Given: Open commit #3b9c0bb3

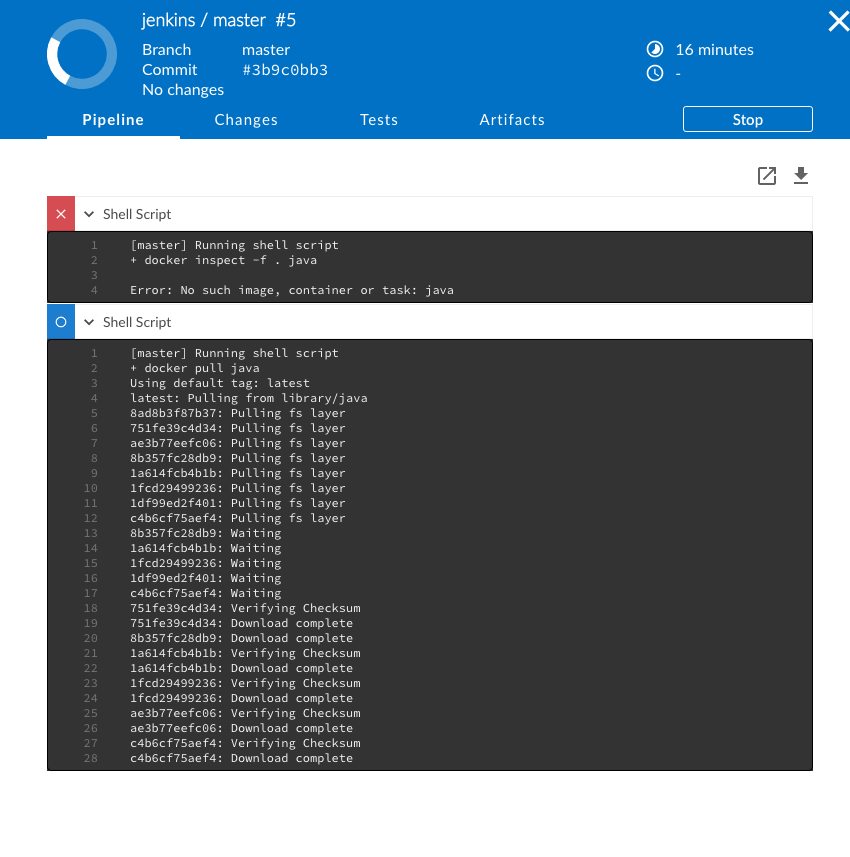Looking at the screenshot, I should (285, 70).
